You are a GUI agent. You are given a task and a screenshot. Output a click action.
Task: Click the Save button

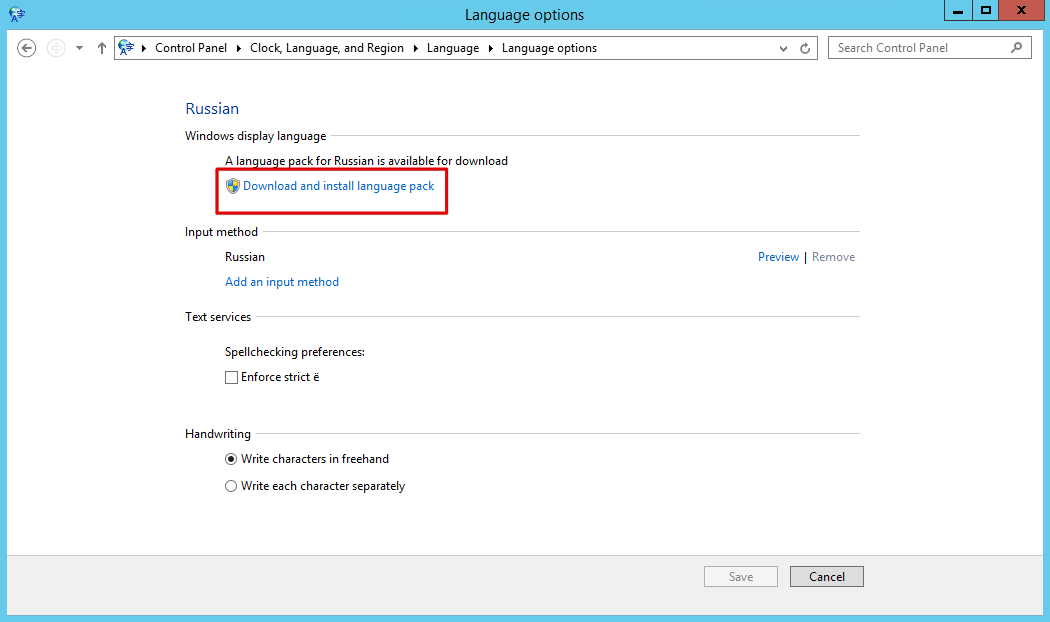(x=741, y=576)
